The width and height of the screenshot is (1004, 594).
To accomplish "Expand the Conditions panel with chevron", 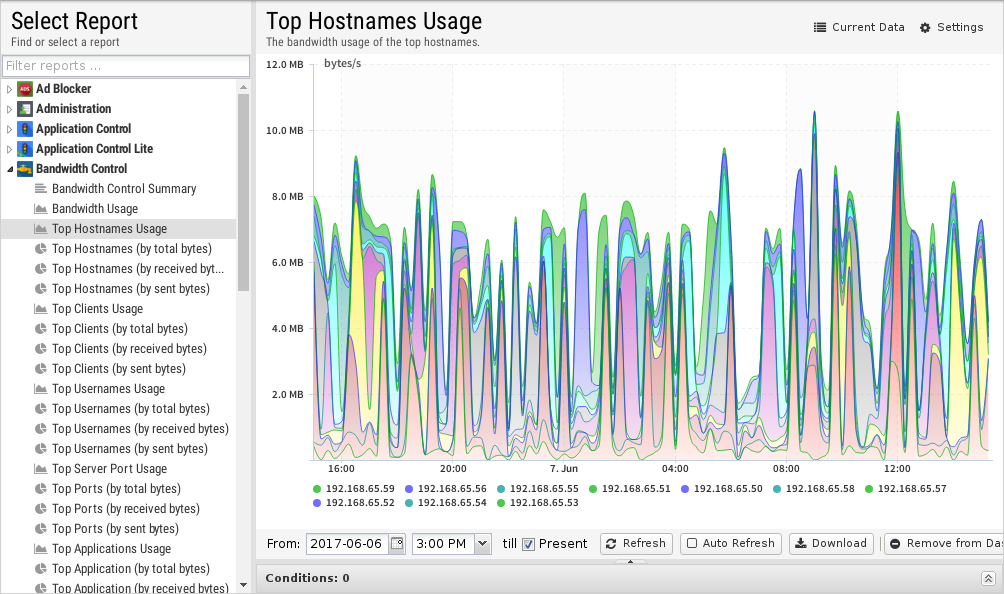I will [x=988, y=578].
